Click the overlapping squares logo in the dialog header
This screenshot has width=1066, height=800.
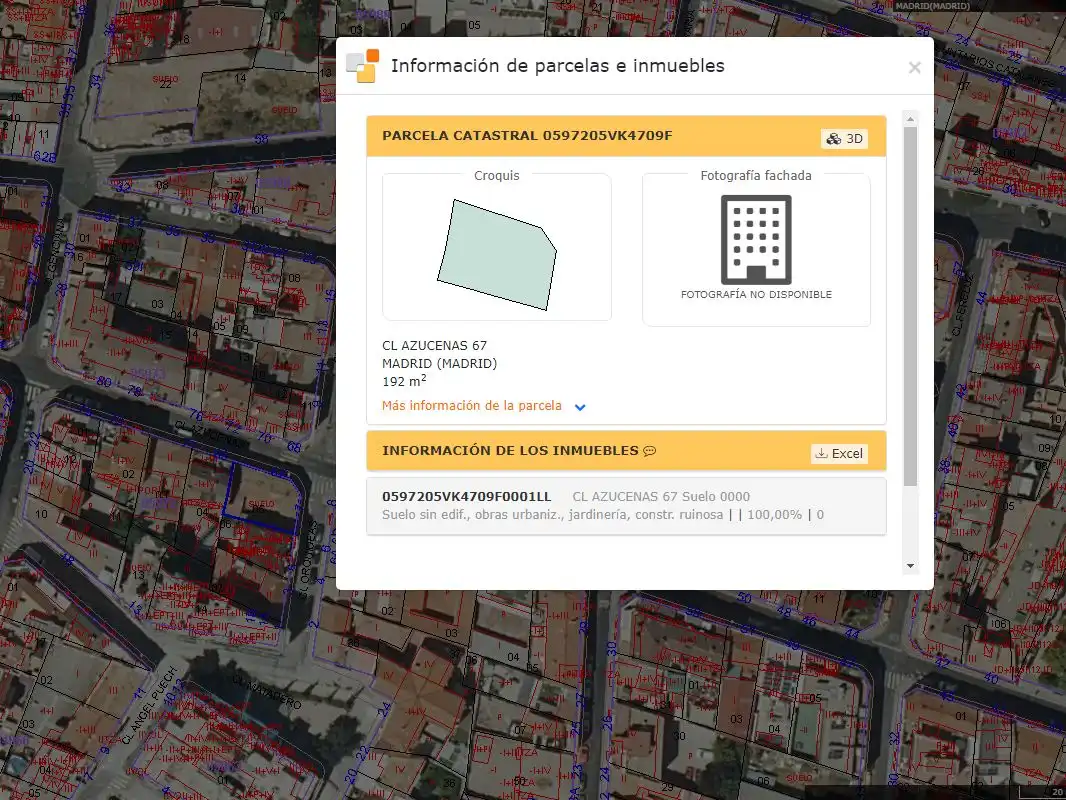point(362,66)
